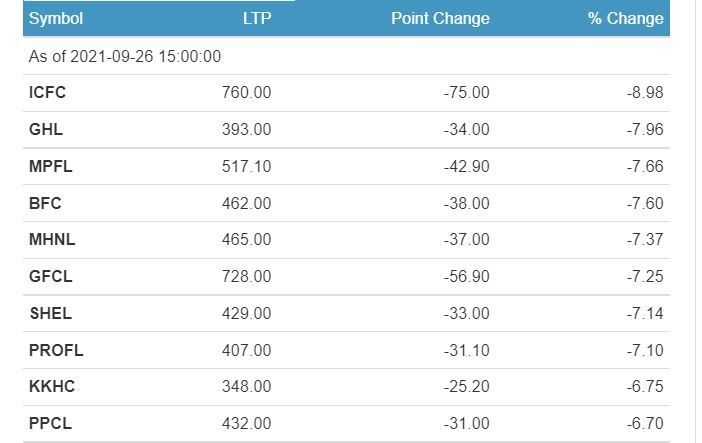Sort by Point Change column header
Image resolution: width=702 pixels, height=443 pixels.
click(x=441, y=18)
